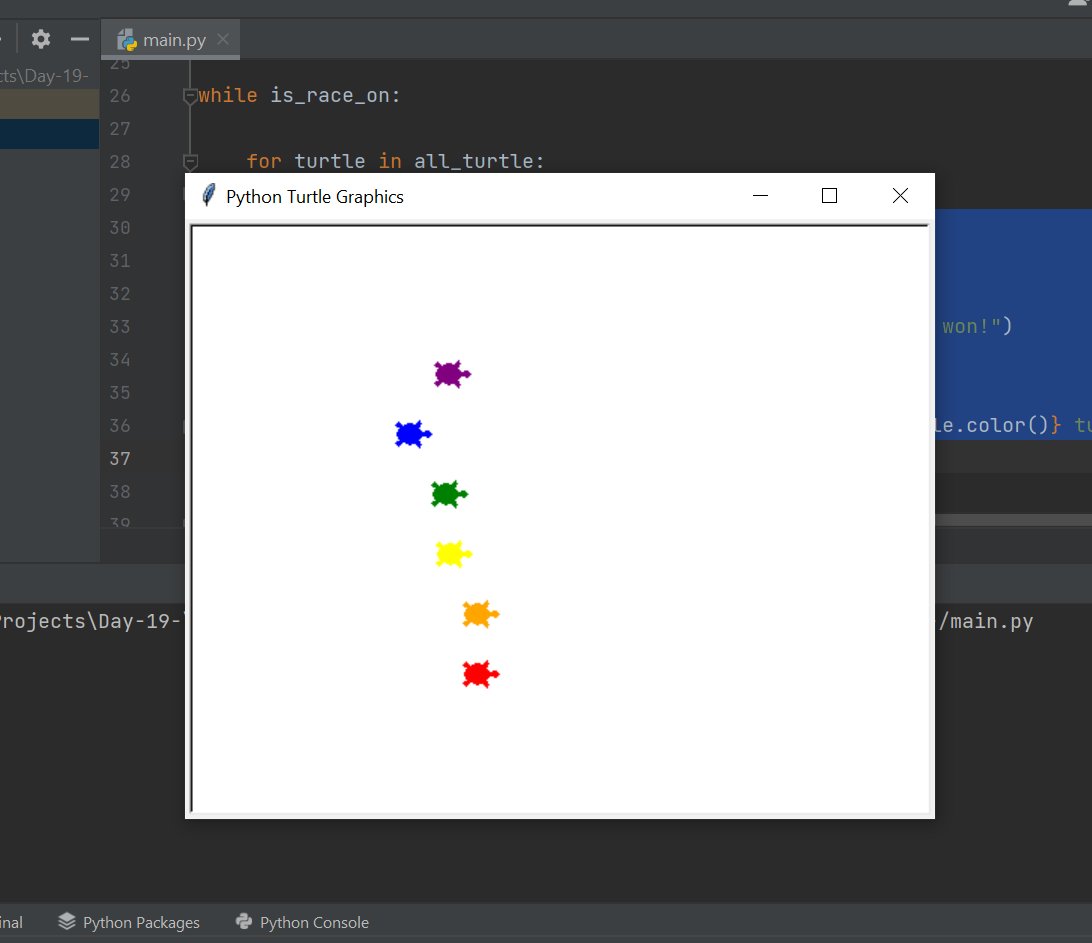1092x943 pixels.
Task: Click the orange turtle sprite
Action: coord(478,614)
